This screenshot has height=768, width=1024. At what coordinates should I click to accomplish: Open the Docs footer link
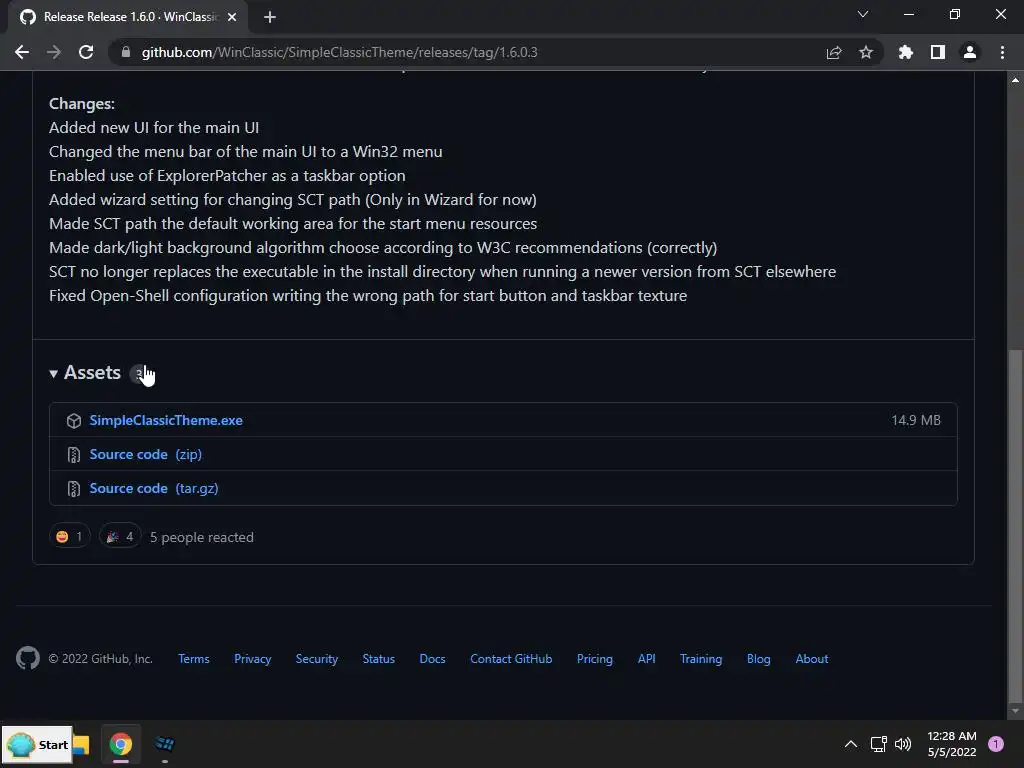432,659
